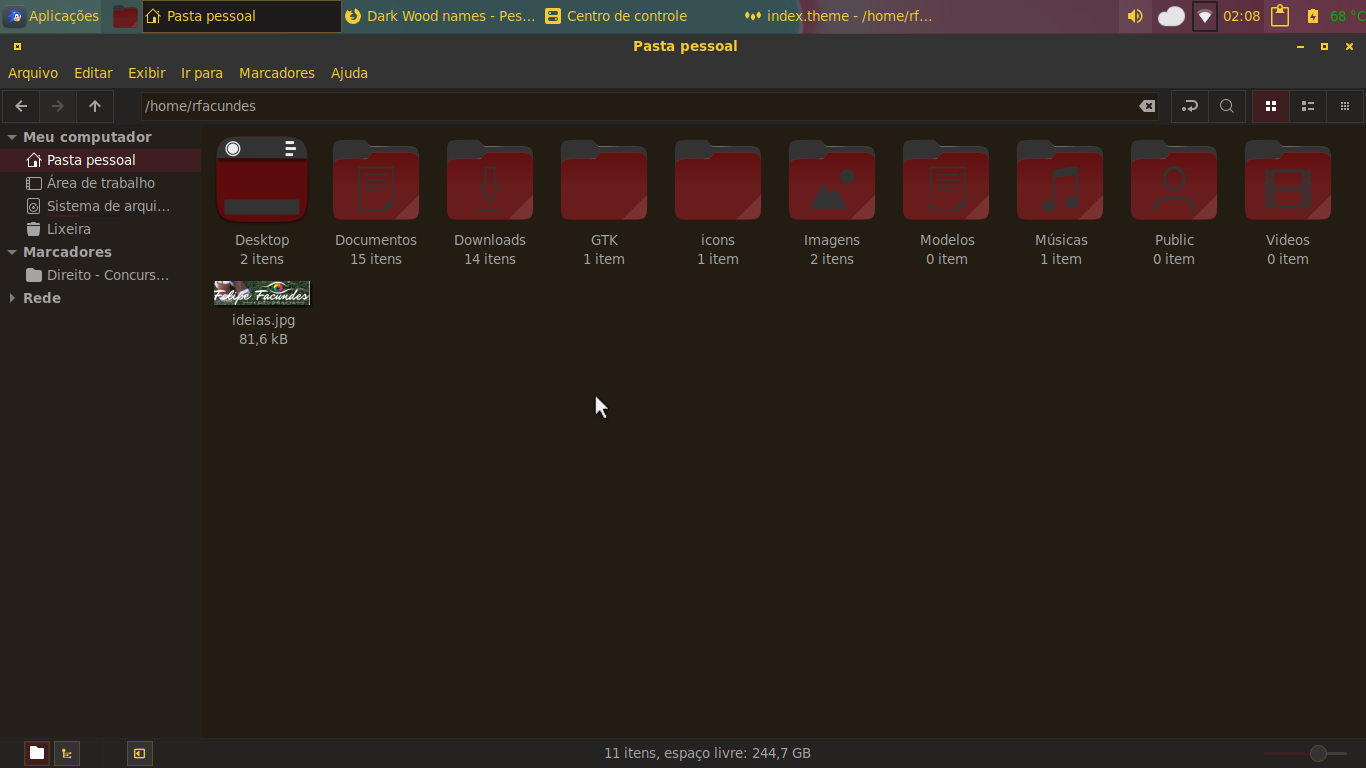Viewport: 1366px width, 768px height.
Task: Select the Desktop folder icon
Action: coord(262,180)
